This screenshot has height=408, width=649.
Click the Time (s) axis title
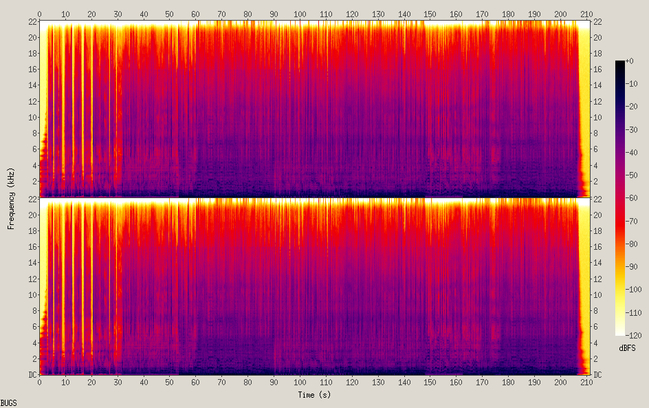pyautogui.click(x=315, y=395)
